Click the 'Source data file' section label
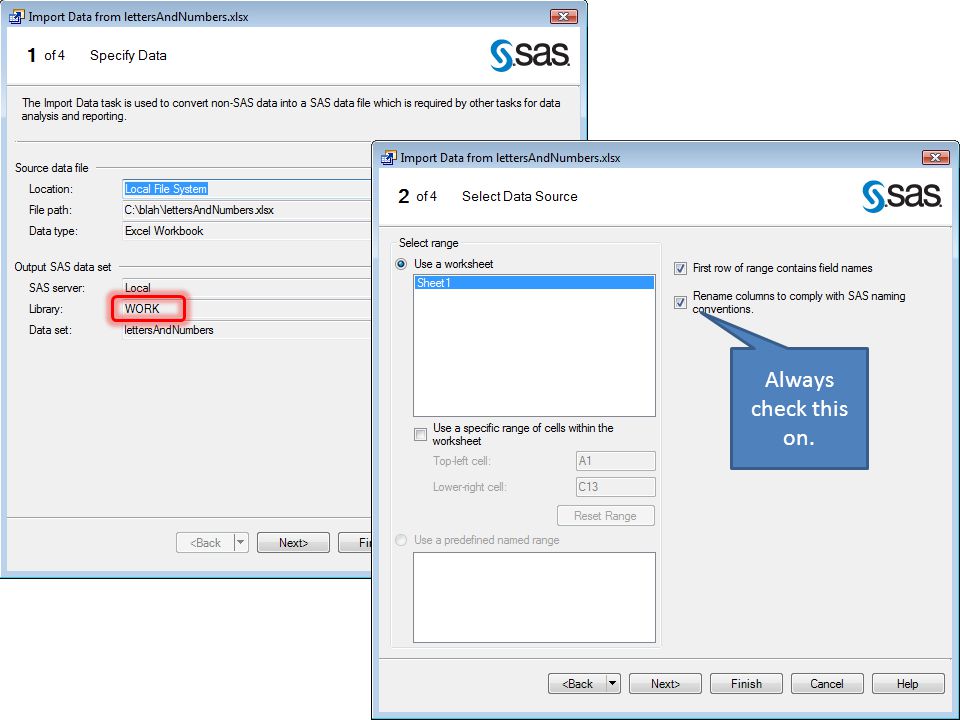 [x=51, y=168]
